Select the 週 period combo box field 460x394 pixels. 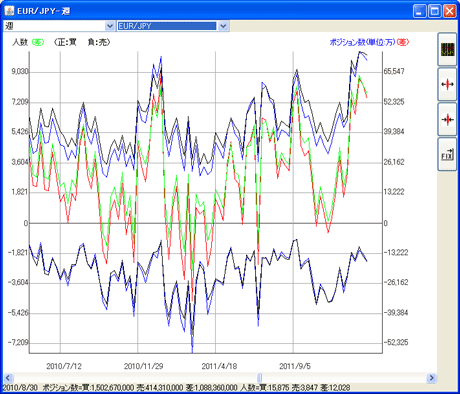pos(59,26)
